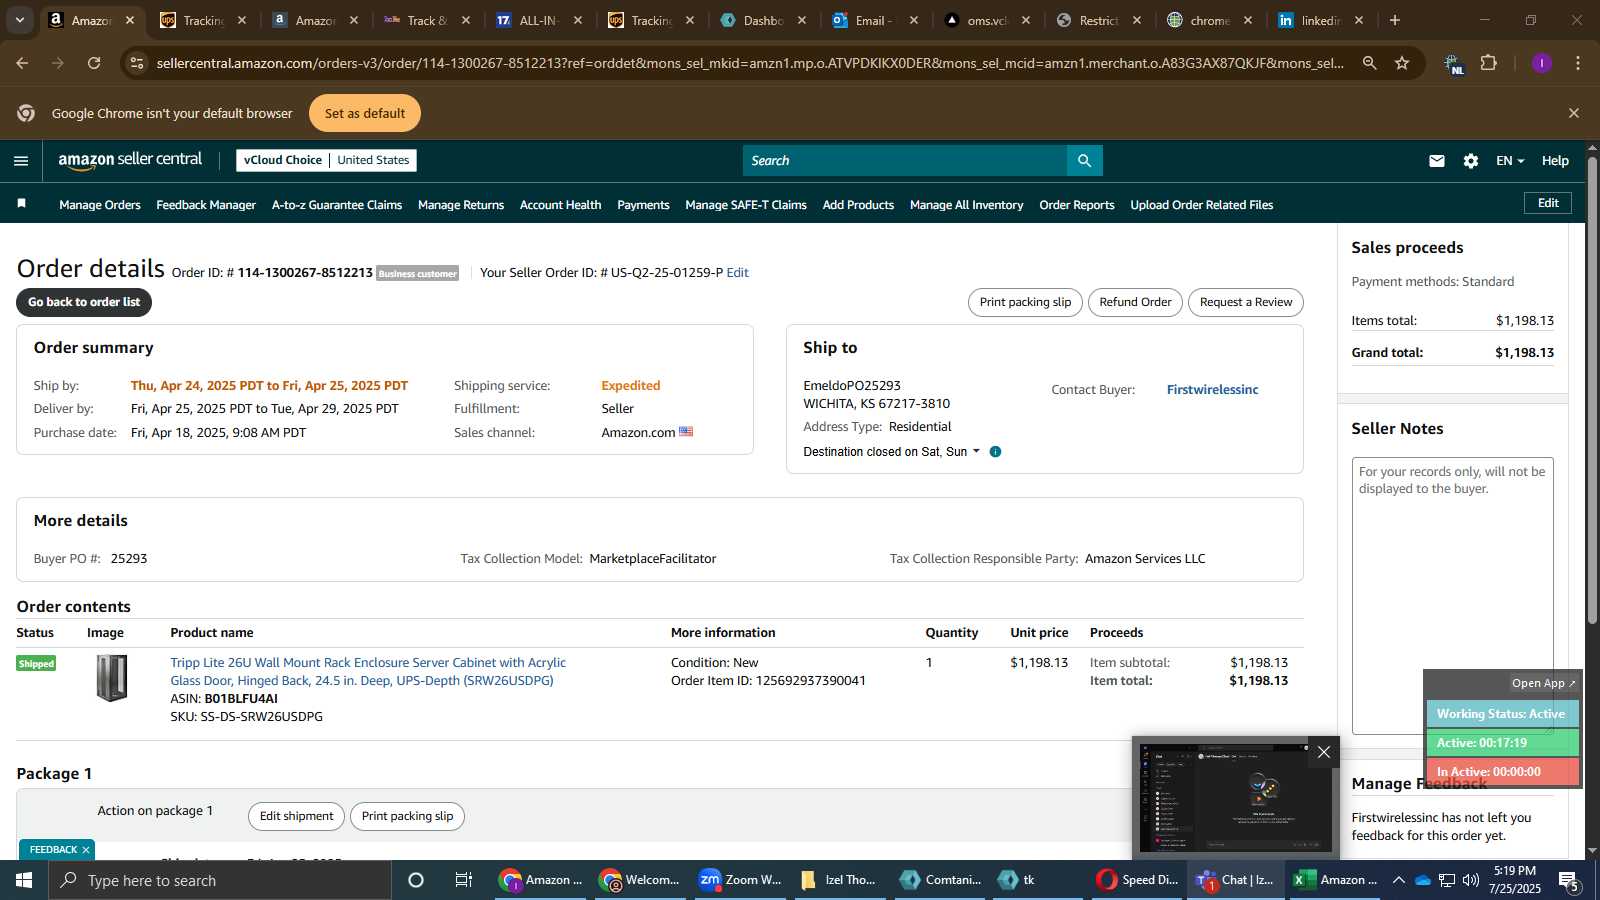Open the Excel Amazon taskbar item
Screen dimensions: 1600x900
pyautogui.click(x=1336, y=880)
